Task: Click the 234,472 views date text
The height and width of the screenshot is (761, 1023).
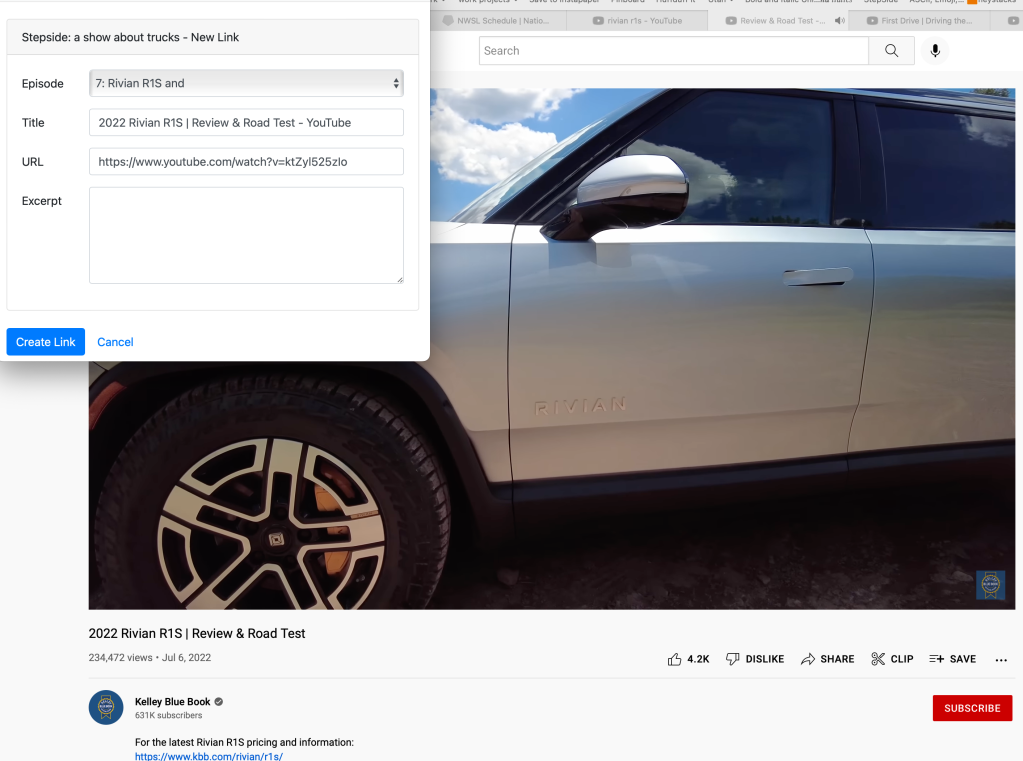Action: coord(149,658)
